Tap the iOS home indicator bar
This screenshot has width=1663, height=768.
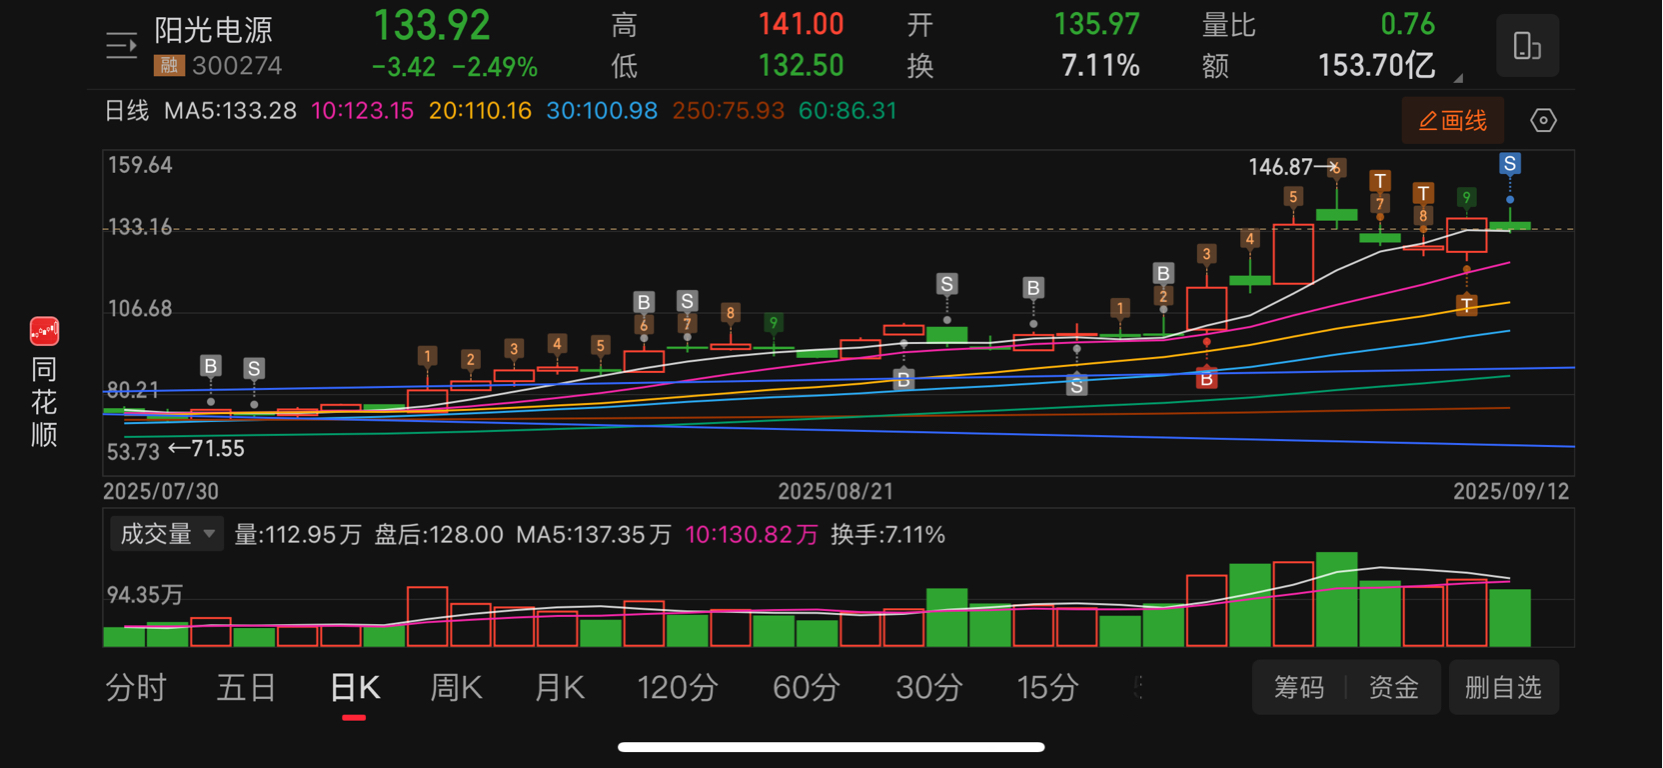[x=831, y=747]
